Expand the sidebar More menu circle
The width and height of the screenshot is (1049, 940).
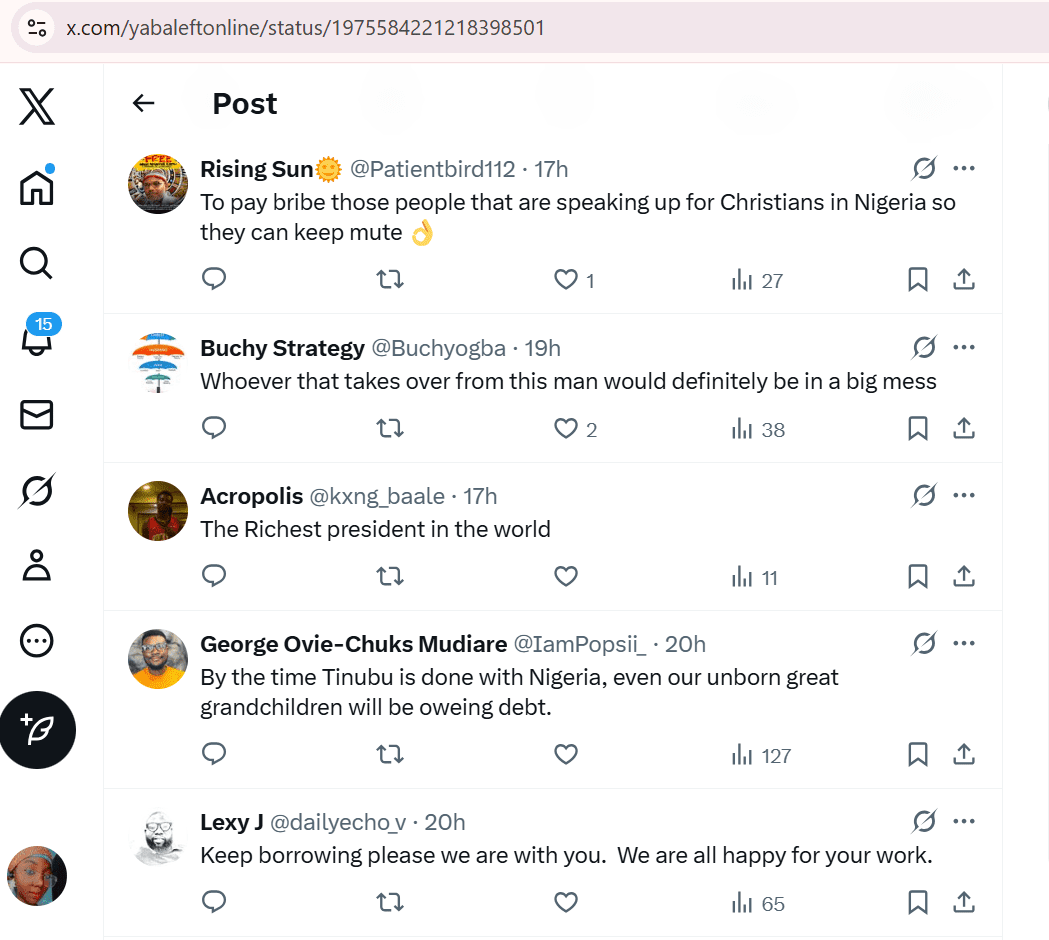[x=37, y=641]
